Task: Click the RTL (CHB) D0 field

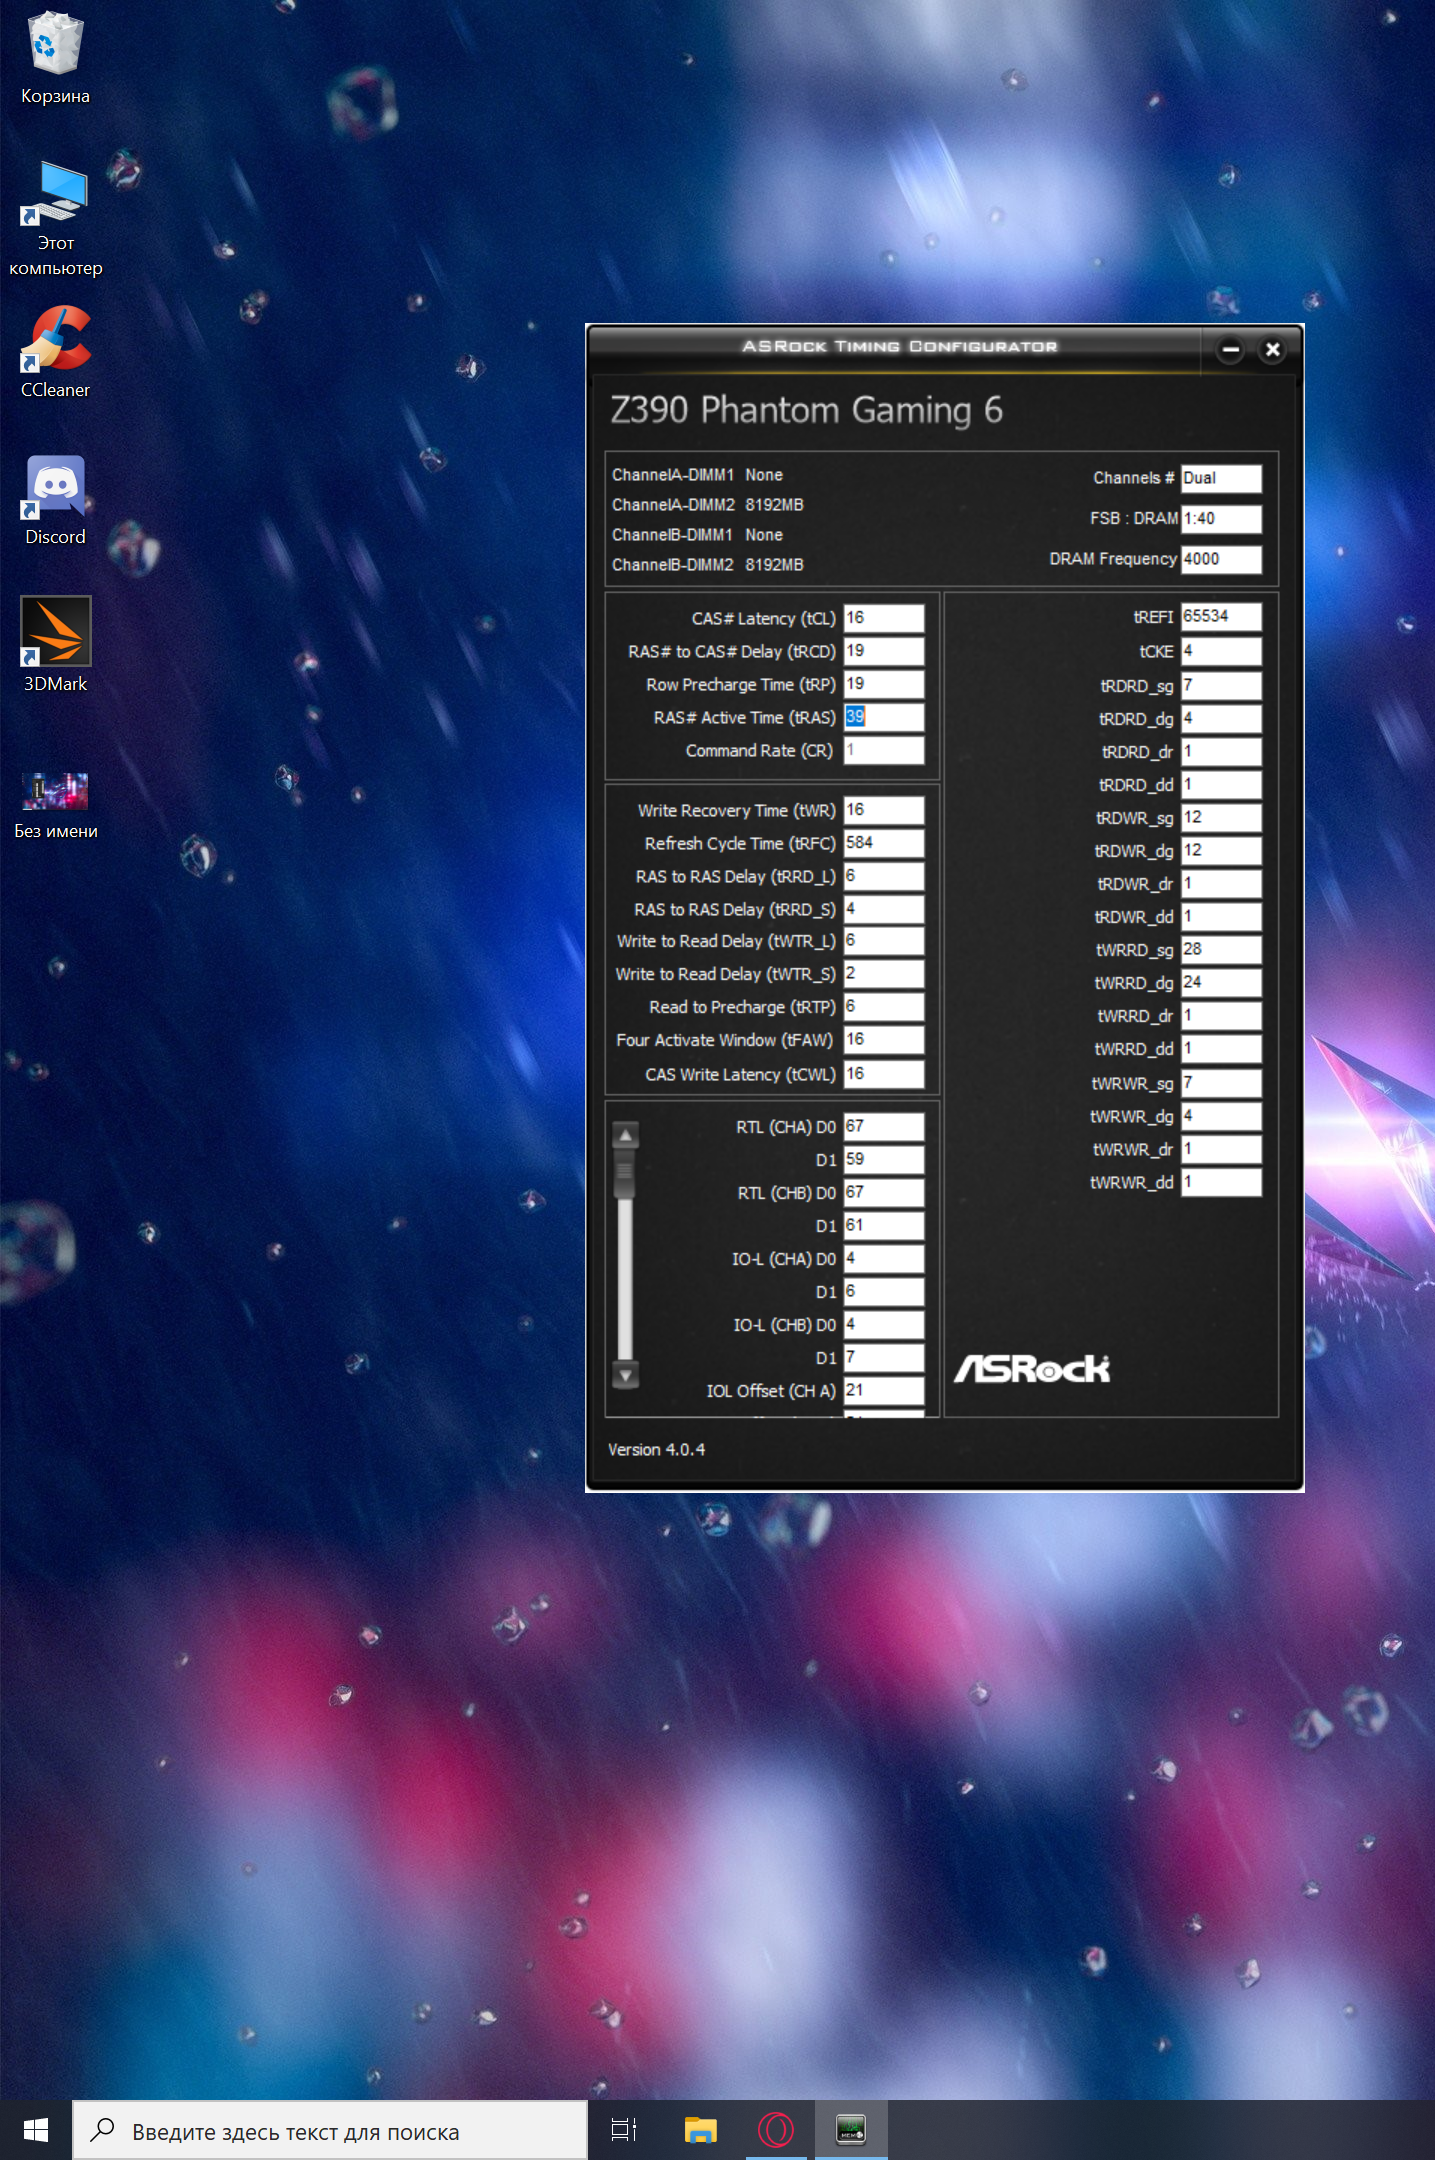Action: tap(883, 1193)
